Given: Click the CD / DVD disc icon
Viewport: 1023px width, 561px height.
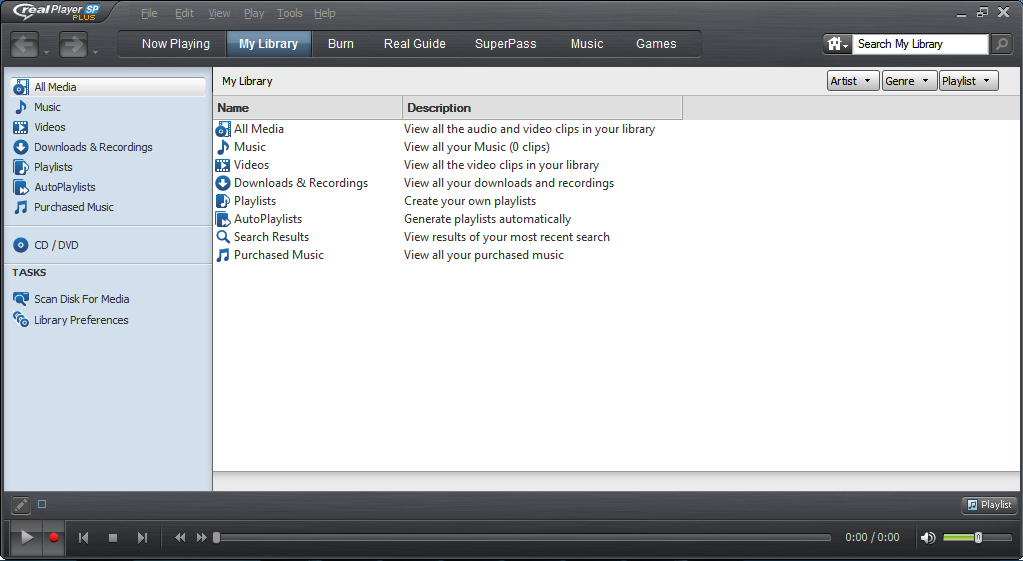Looking at the screenshot, I should coord(21,245).
